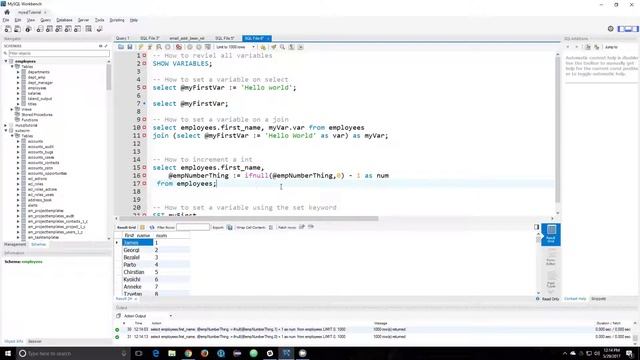Toggle the stop-on-error icon in the editor toolbar

point(178,47)
